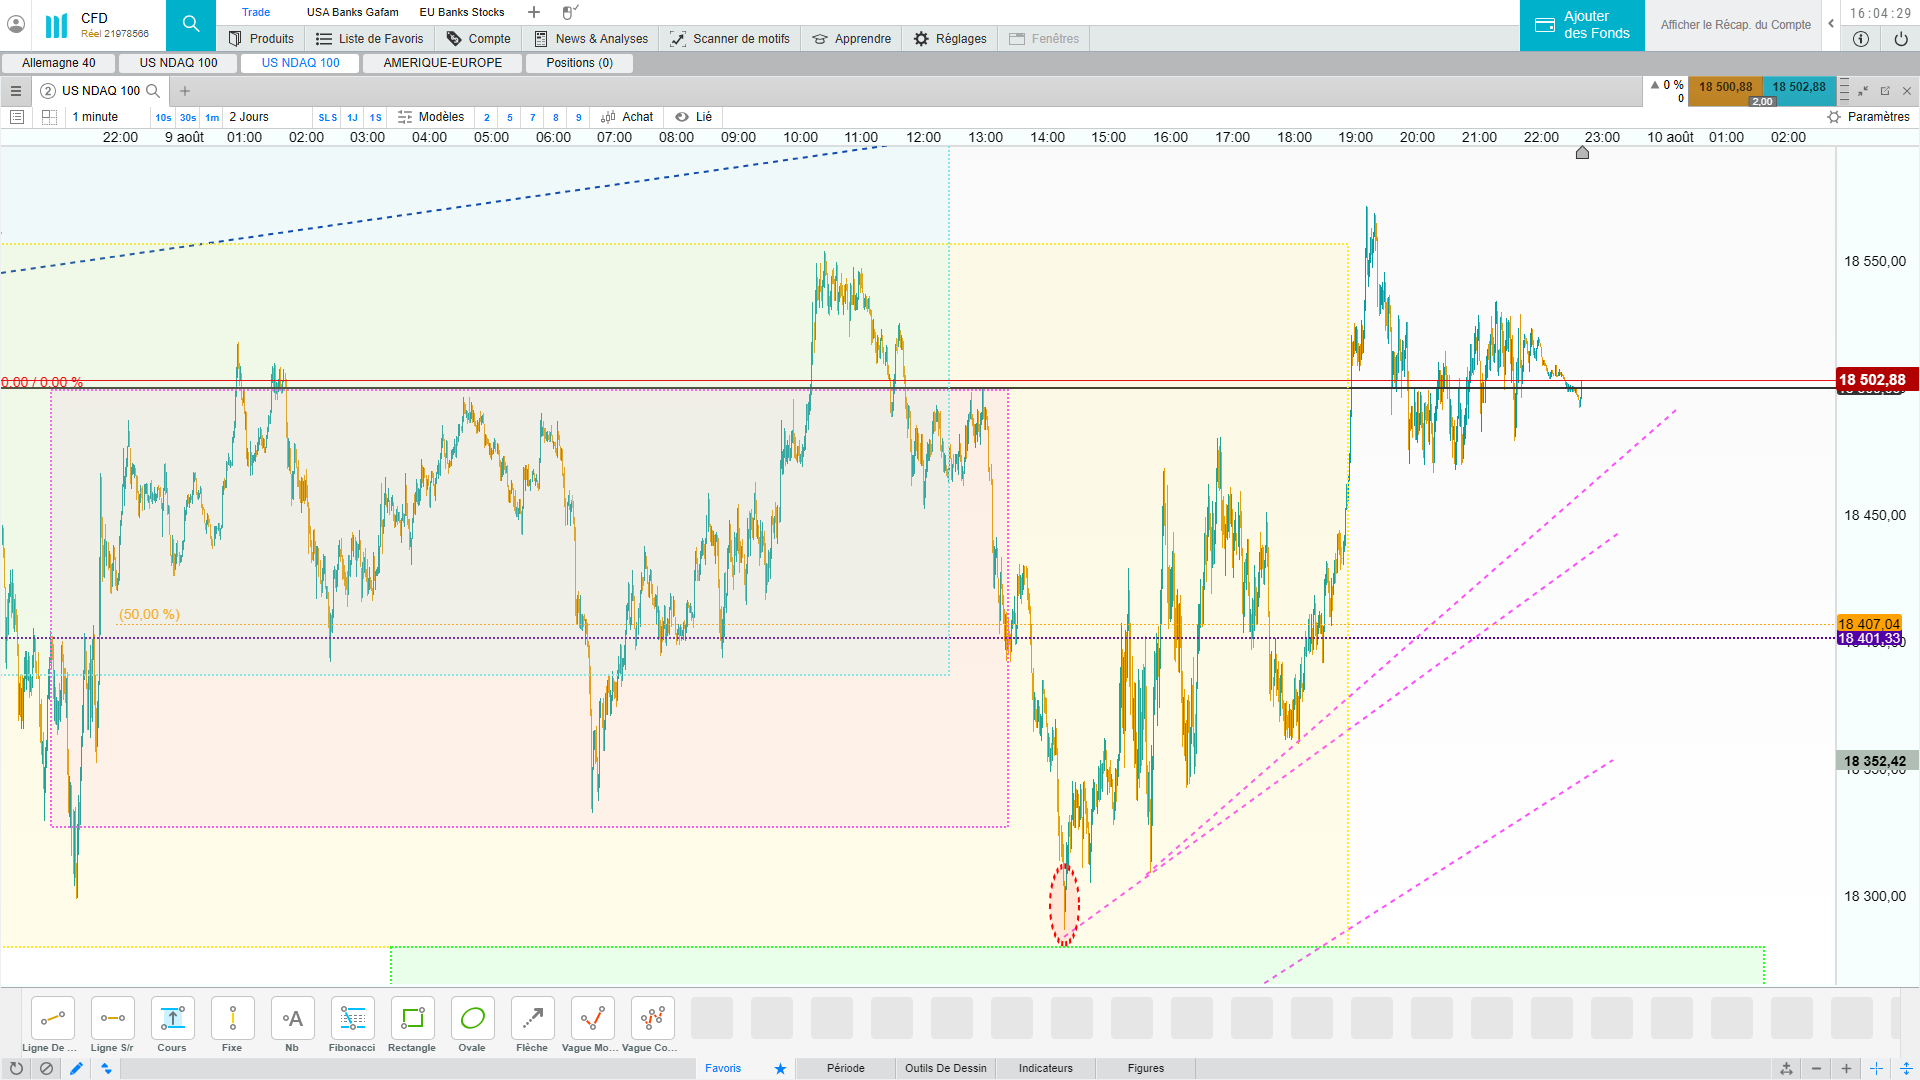Open the 1 minute timeframe dropdown

pos(96,117)
